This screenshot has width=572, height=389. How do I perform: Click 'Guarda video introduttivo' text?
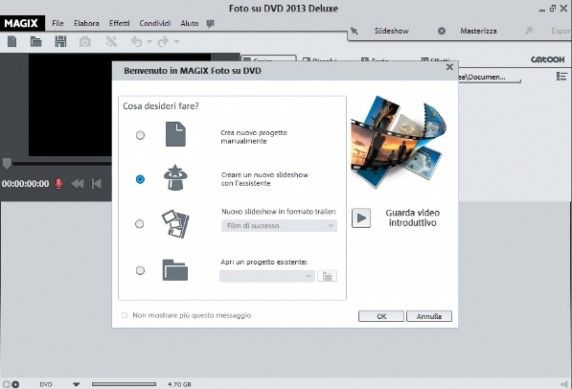tap(413, 218)
